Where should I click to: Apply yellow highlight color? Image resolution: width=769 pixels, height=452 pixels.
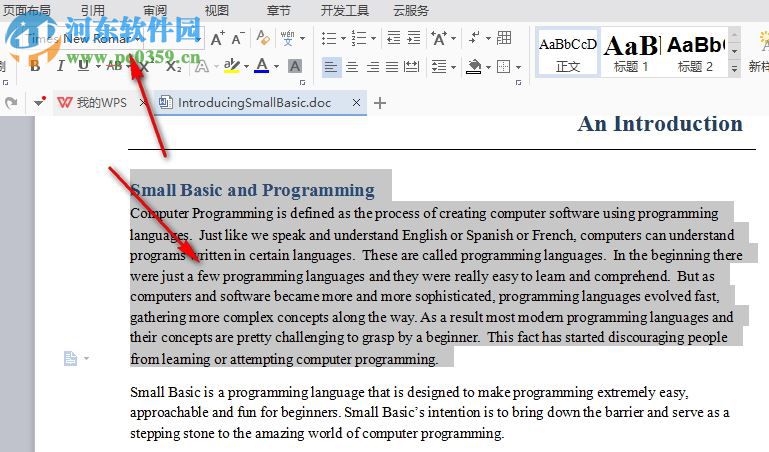point(231,66)
